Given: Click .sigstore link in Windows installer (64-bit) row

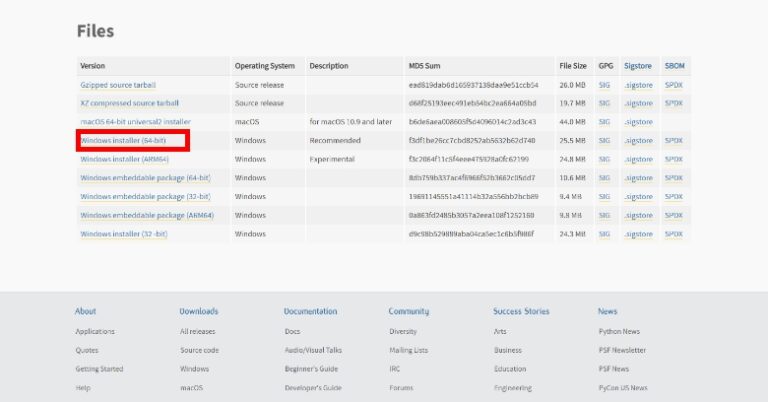Looking at the screenshot, I should pyautogui.click(x=637, y=141).
